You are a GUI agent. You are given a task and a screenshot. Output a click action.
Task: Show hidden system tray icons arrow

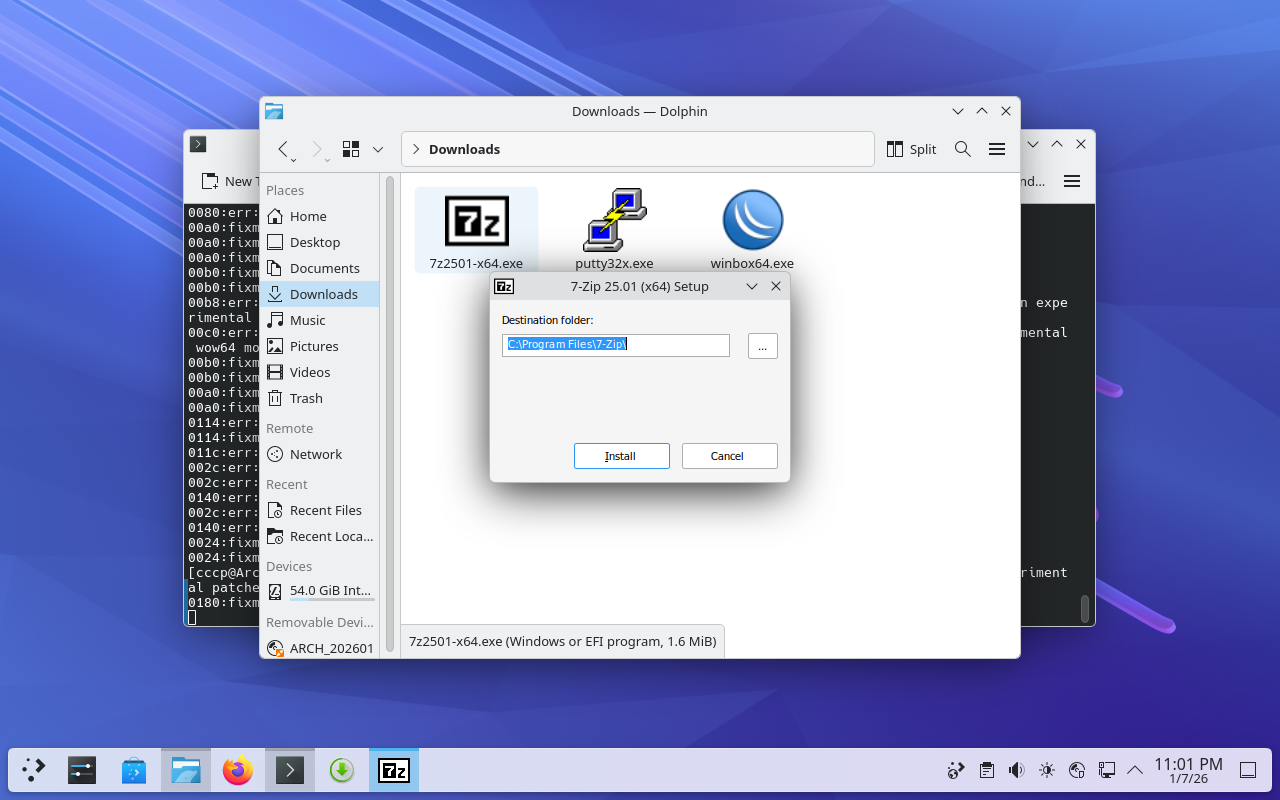pos(1135,770)
